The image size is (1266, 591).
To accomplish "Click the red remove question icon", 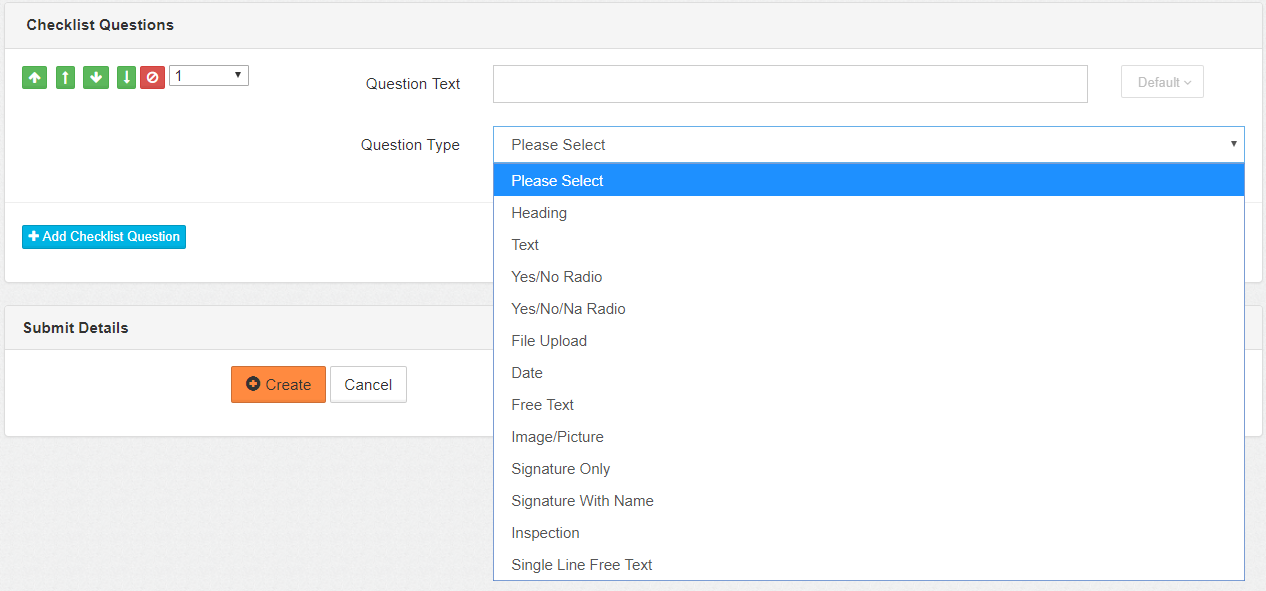I will pos(152,77).
